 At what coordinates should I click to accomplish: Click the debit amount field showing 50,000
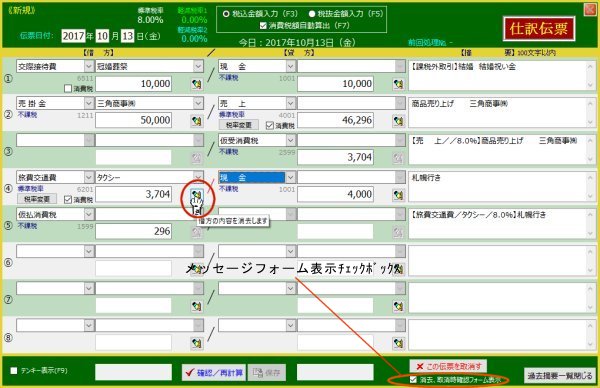[133, 120]
